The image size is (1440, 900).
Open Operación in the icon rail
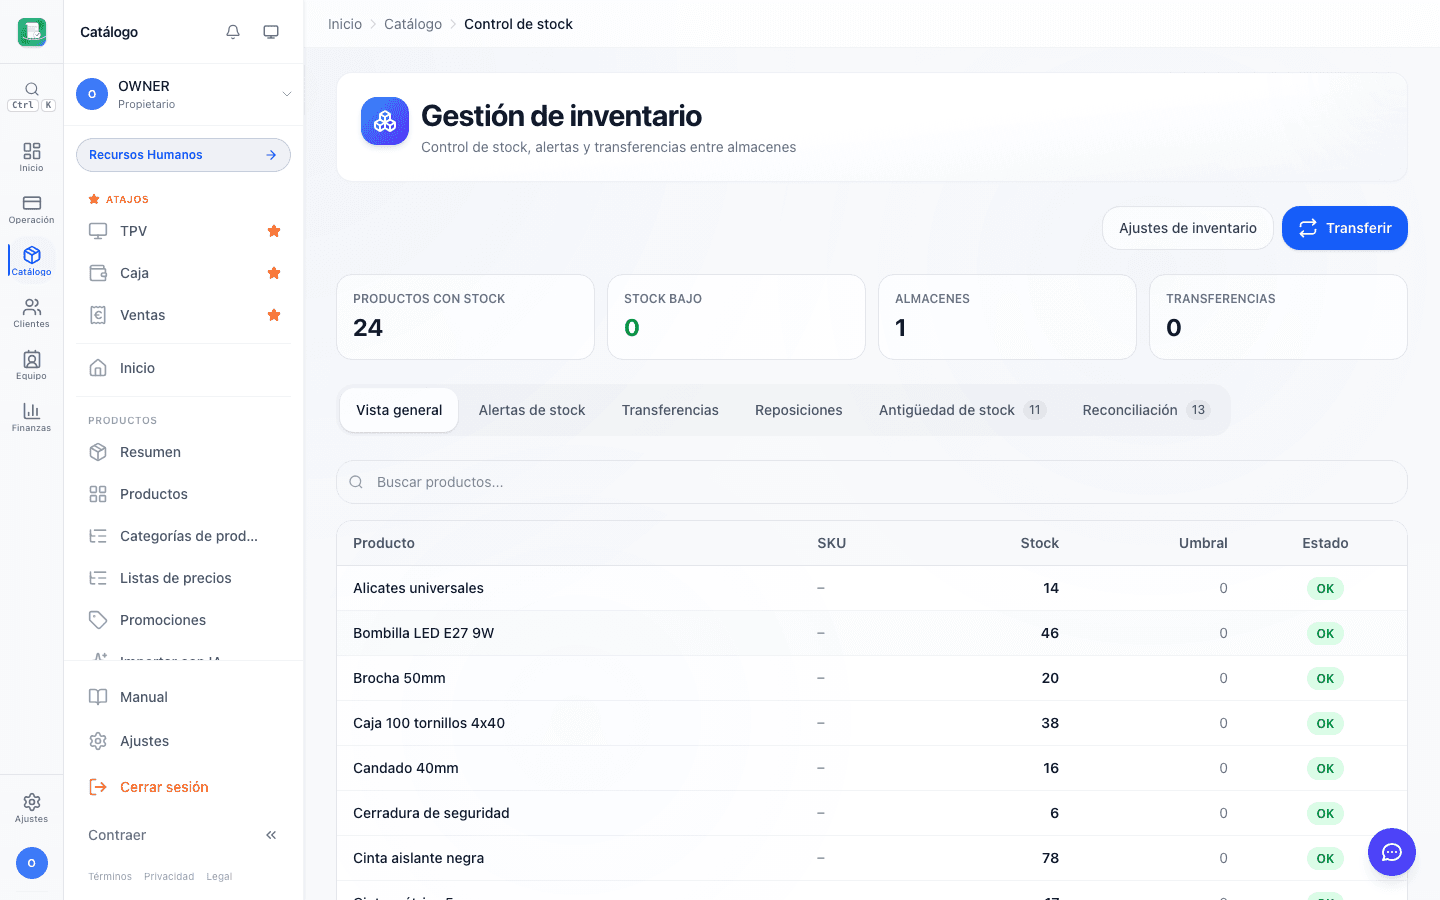[32, 209]
